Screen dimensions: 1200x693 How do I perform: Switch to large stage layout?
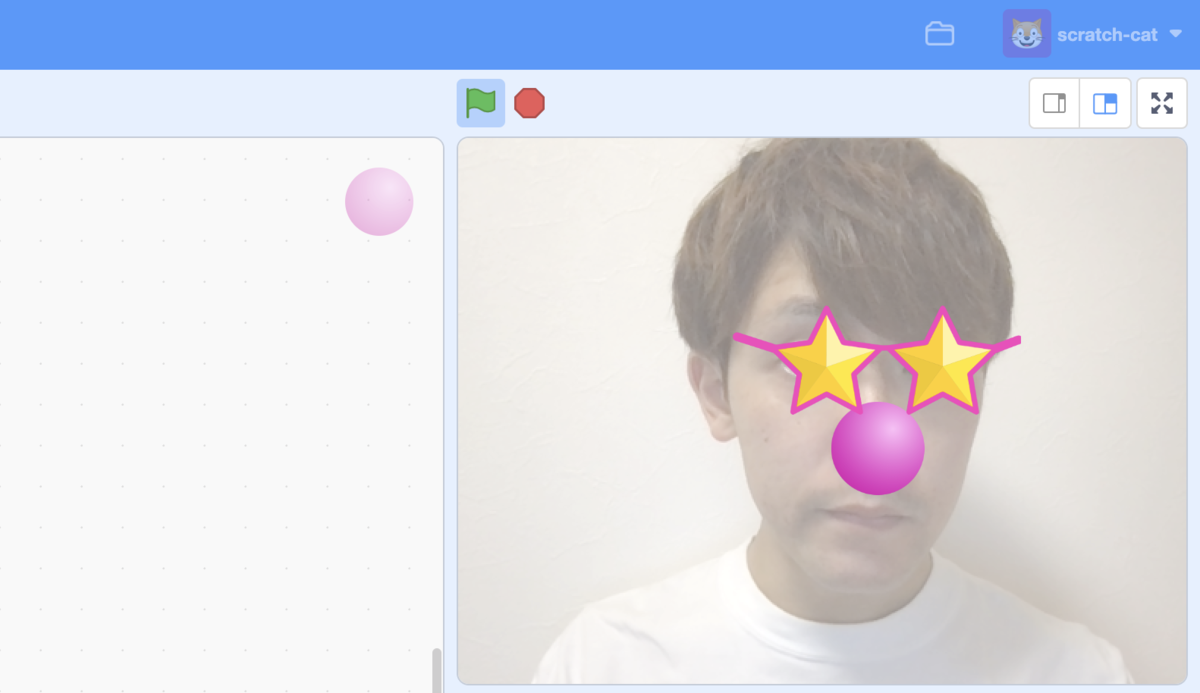(x=1105, y=103)
